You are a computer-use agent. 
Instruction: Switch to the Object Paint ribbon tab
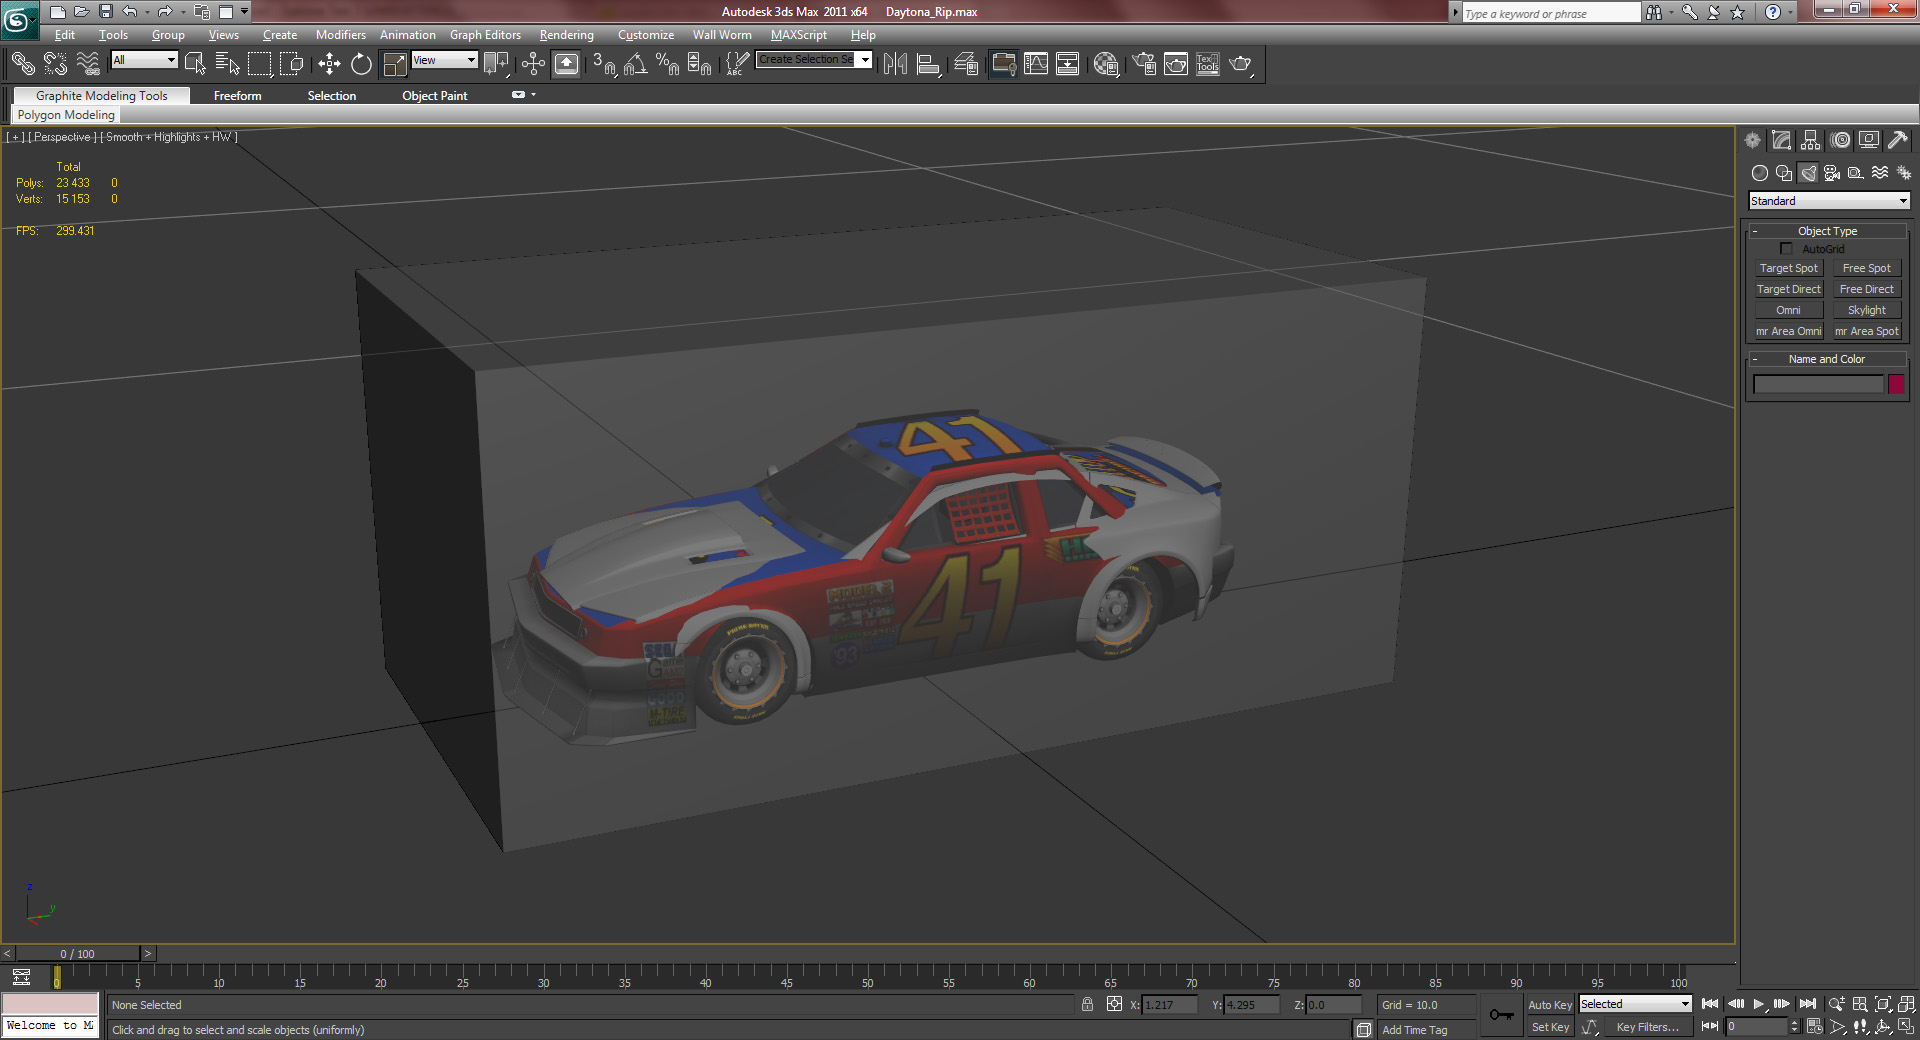435,96
